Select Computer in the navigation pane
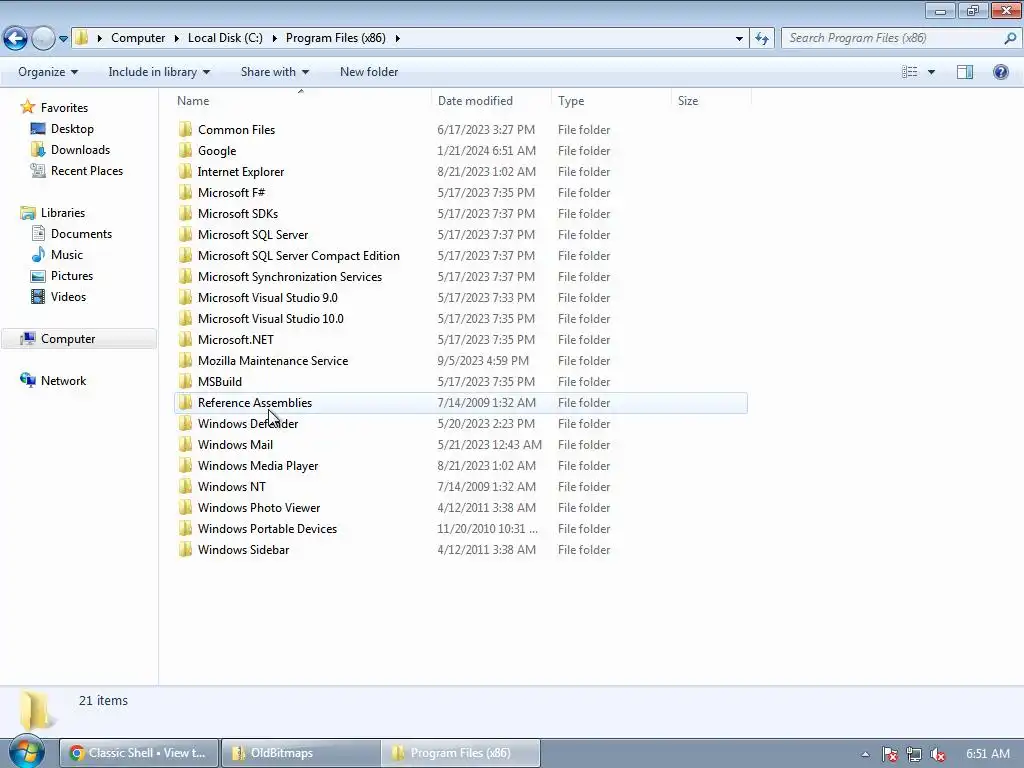The image size is (1024, 768). (x=68, y=339)
